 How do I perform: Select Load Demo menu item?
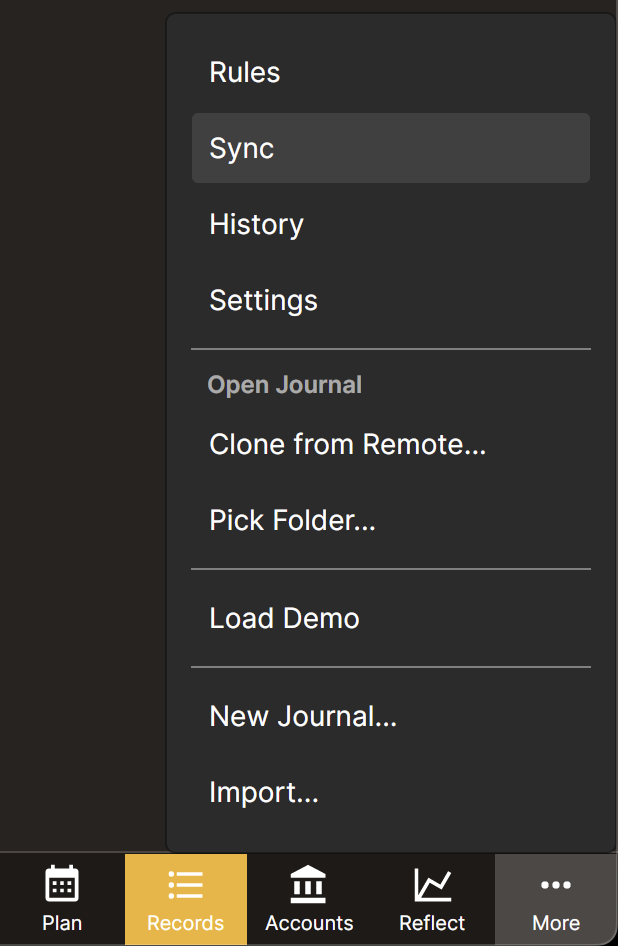pos(390,618)
